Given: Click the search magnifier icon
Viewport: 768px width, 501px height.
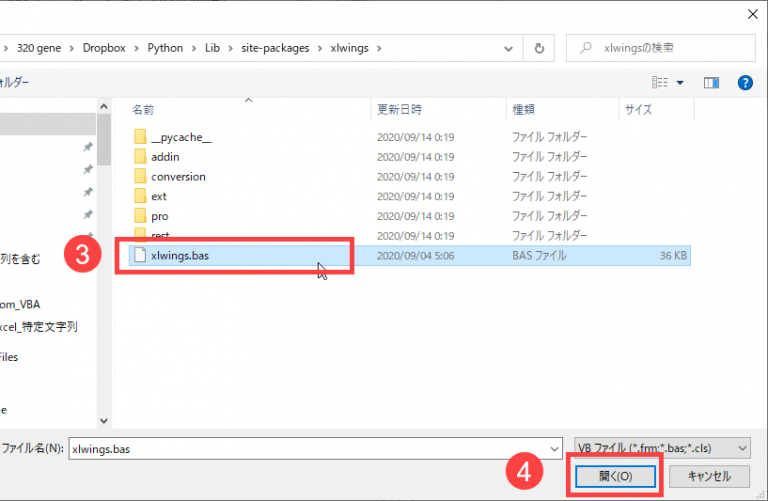Looking at the screenshot, I should pos(585,48).
